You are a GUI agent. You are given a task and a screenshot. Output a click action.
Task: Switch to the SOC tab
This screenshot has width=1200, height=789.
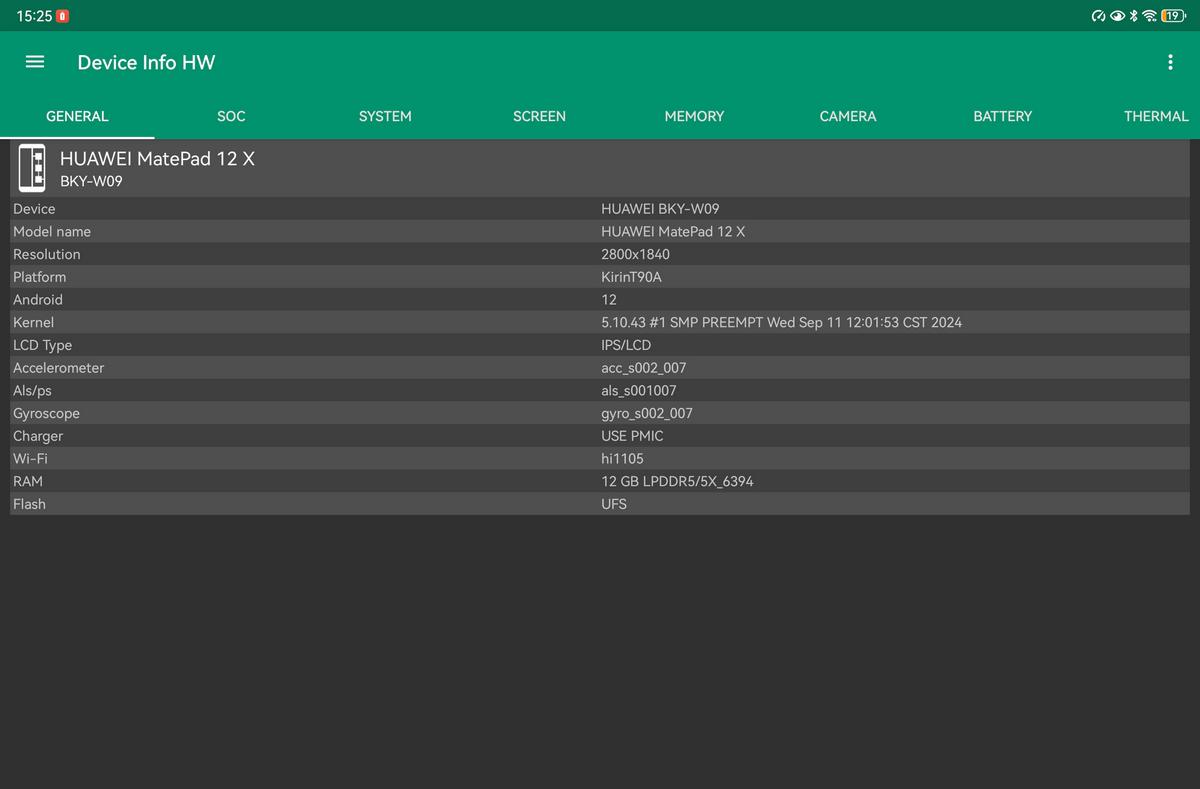tap(231, 116)
